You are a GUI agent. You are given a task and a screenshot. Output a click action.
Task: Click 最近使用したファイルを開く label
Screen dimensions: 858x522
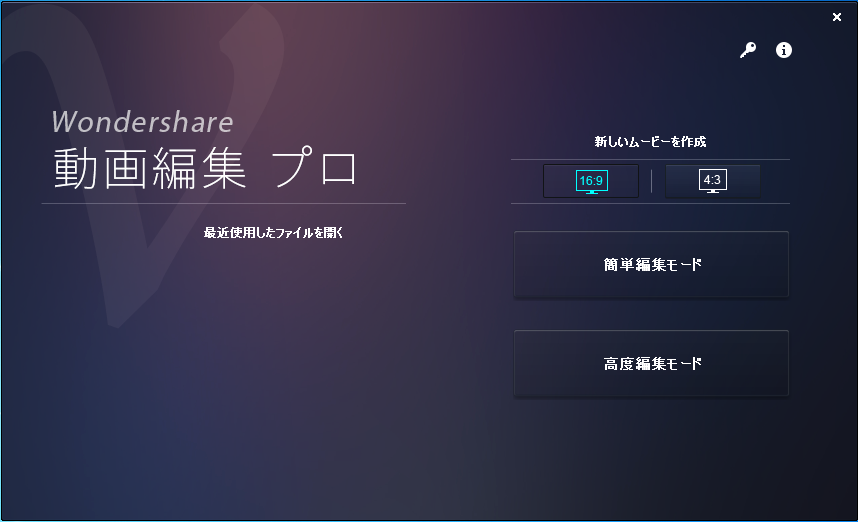(x=273, y=233)
